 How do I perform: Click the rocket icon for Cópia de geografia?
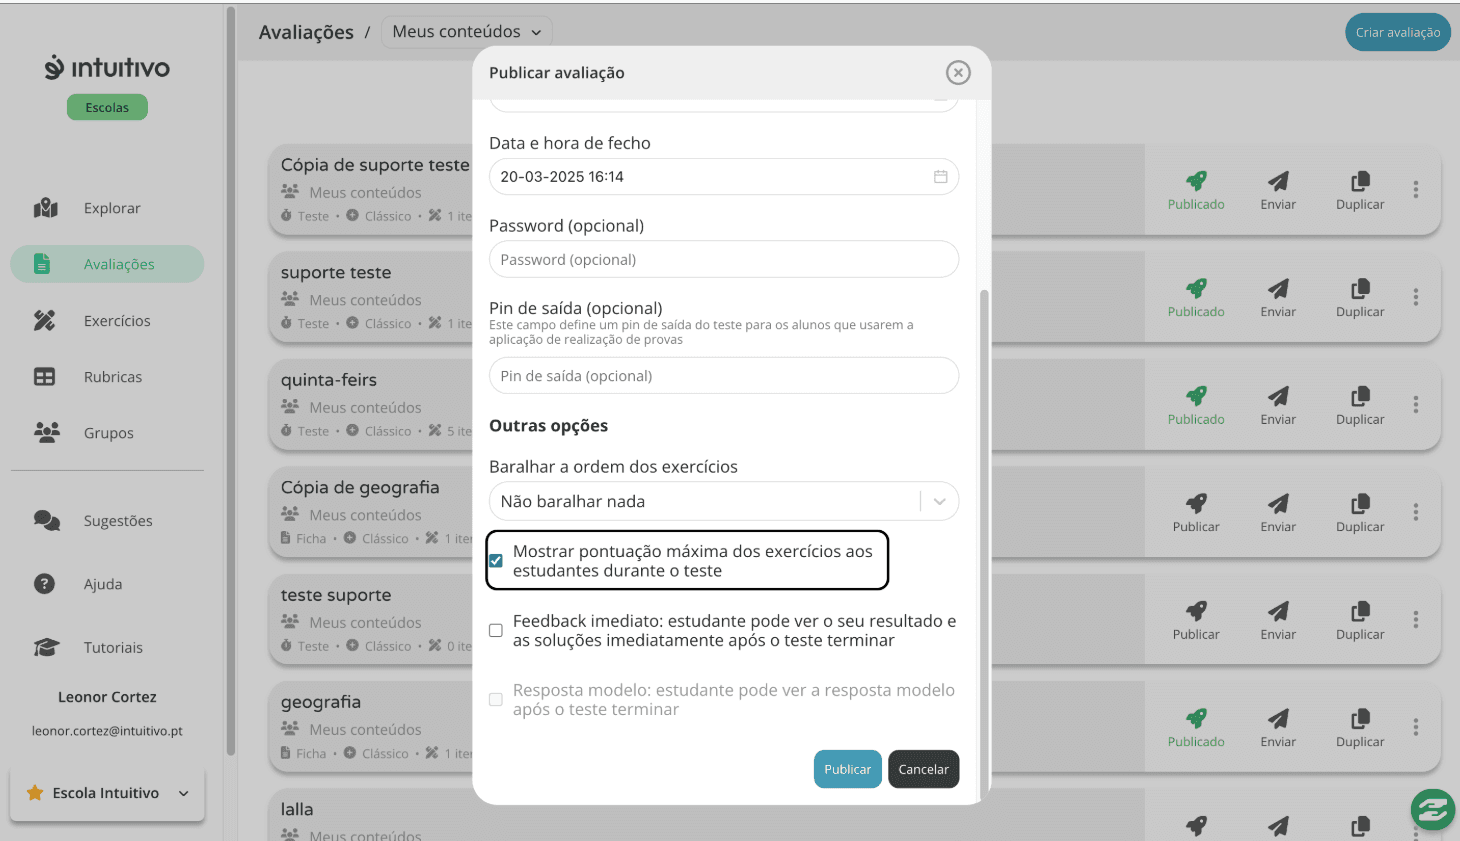[x=1196, y=503]
